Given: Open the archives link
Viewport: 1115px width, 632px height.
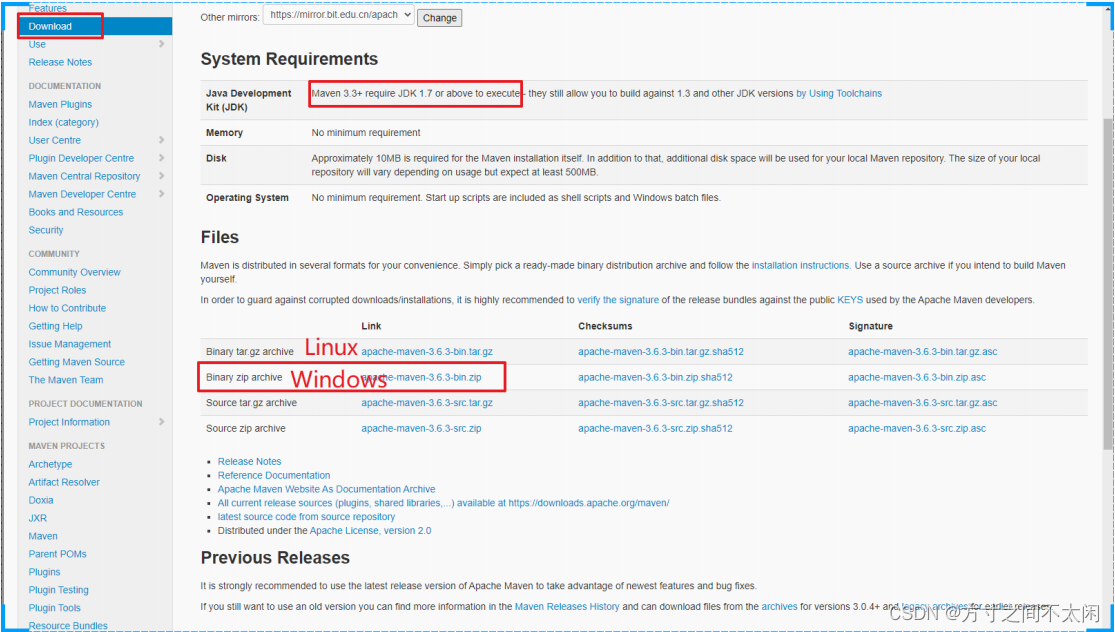Looking at the screenshot, I should [x=779, y=606].
